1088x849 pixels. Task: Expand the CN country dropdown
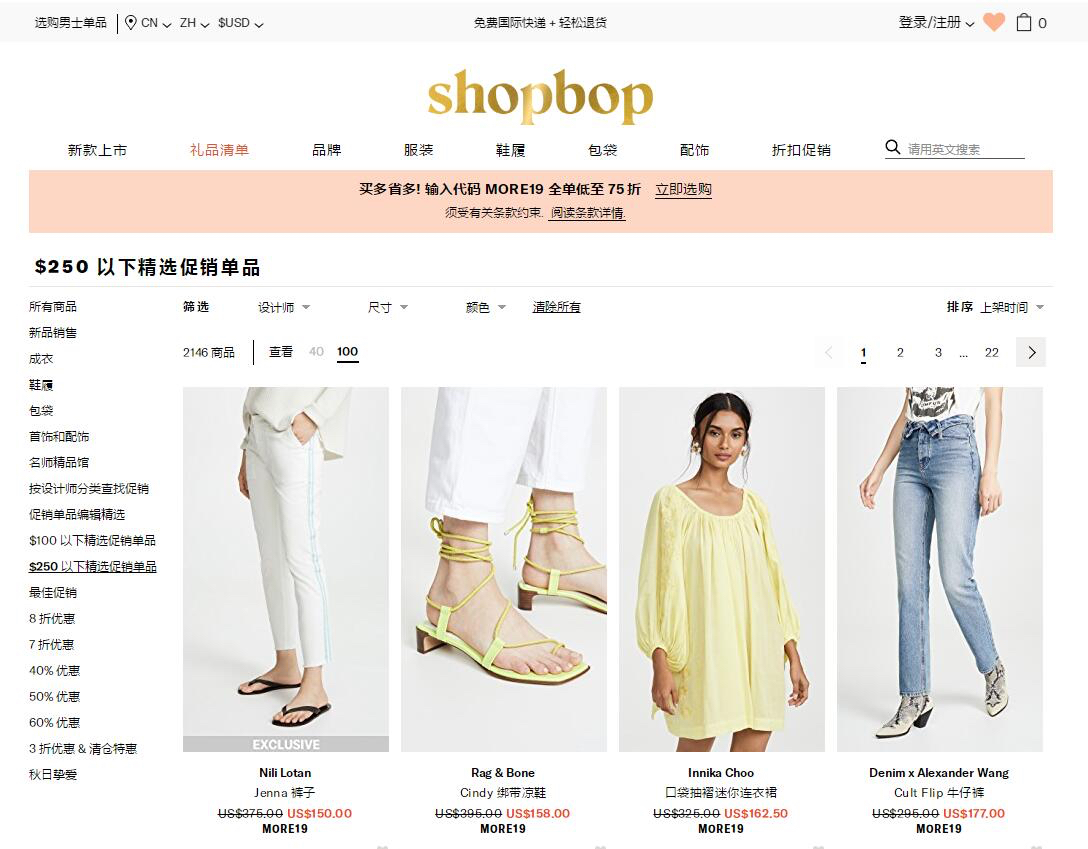coord(156,23)
